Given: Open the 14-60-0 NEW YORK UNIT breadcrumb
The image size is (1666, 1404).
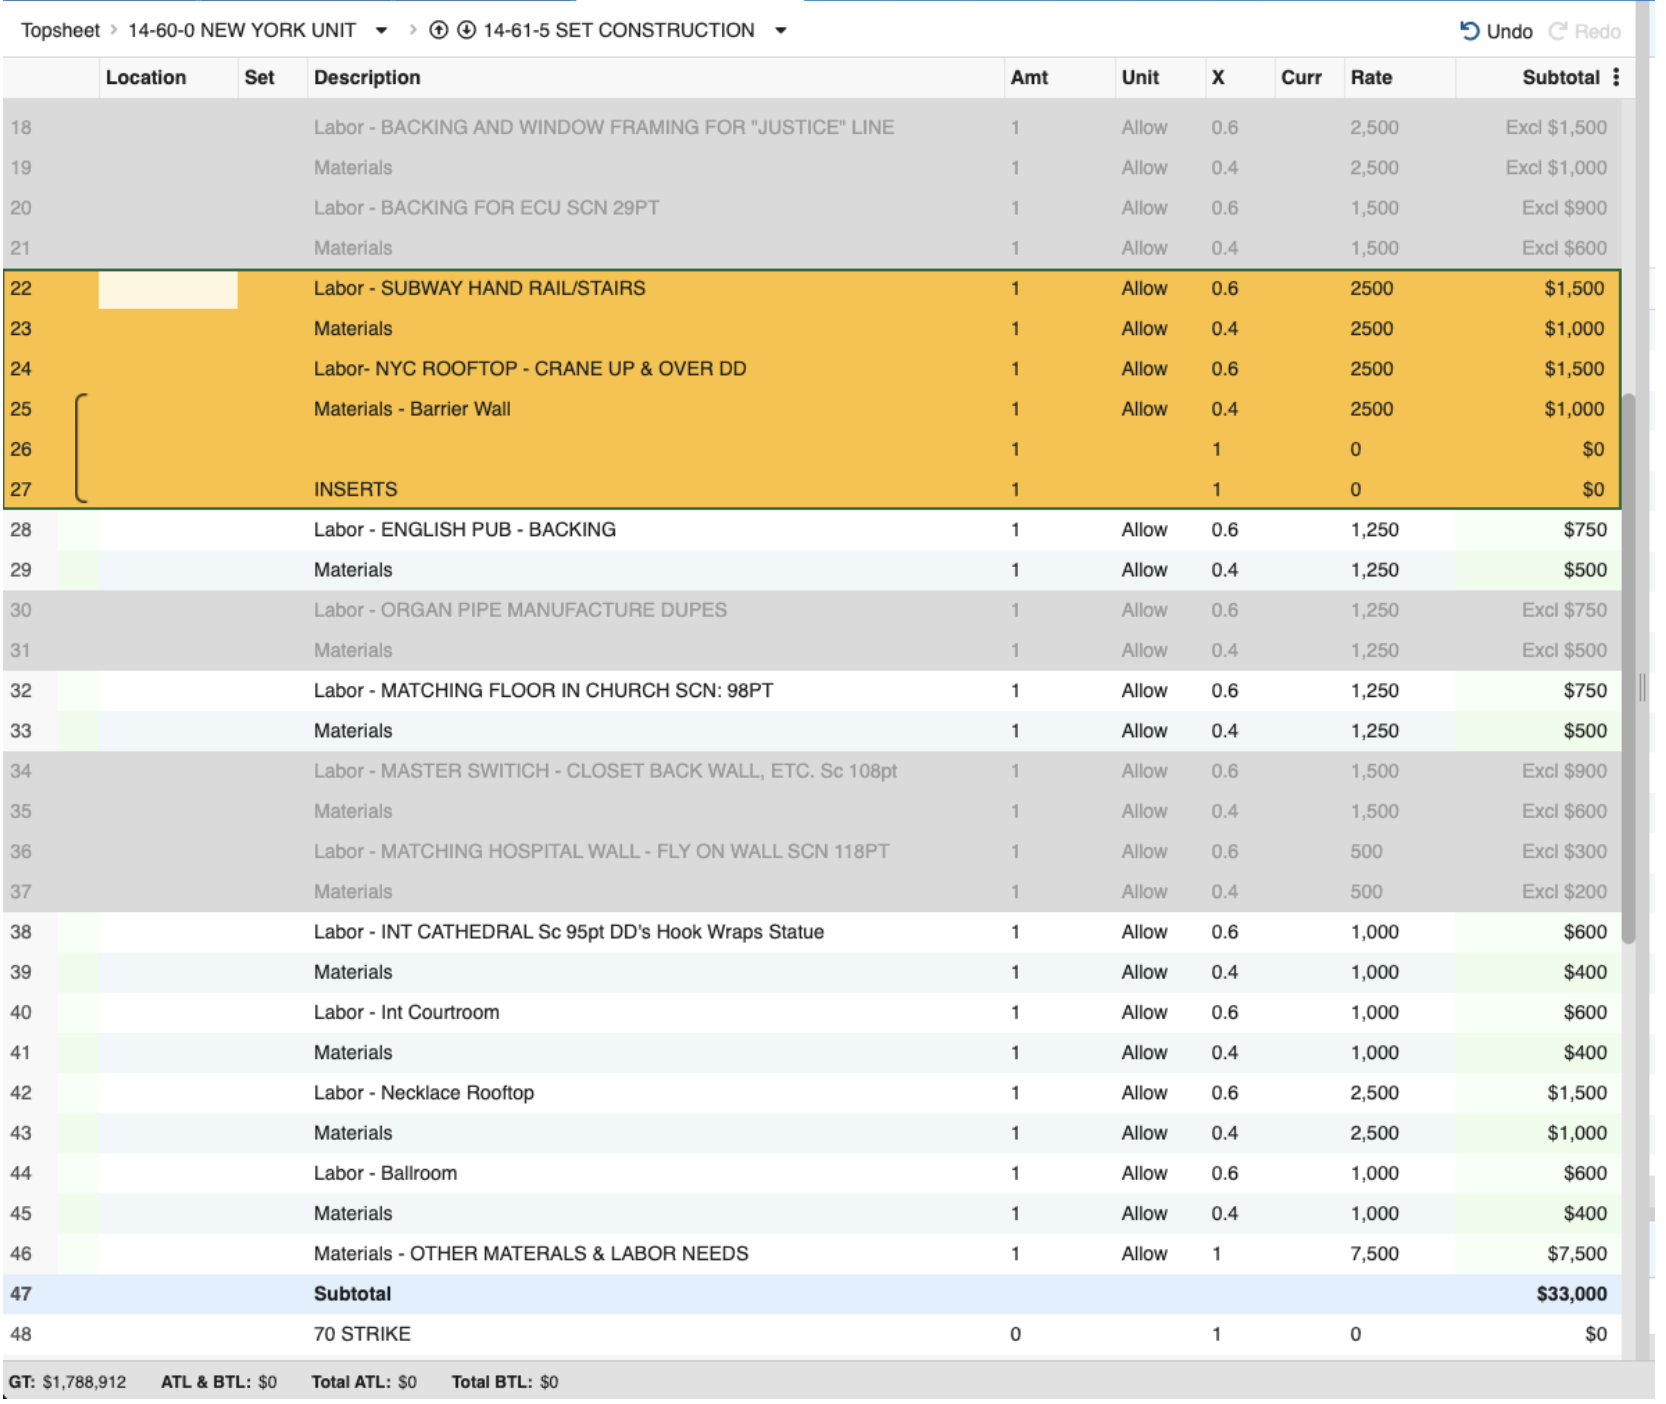Looking at the screenshot, I should (242, 30).
